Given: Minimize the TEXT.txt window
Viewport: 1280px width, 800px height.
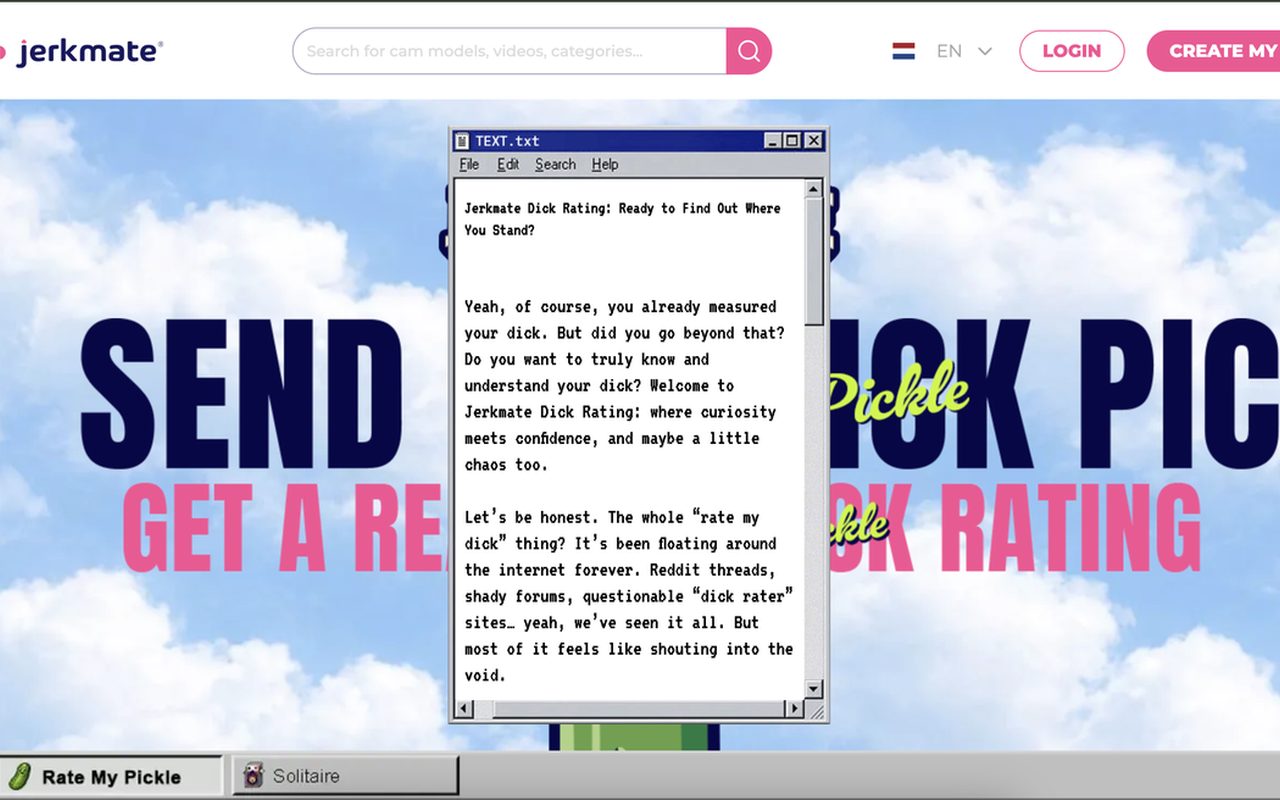Looking at the screenshot, I should (773, 141).
